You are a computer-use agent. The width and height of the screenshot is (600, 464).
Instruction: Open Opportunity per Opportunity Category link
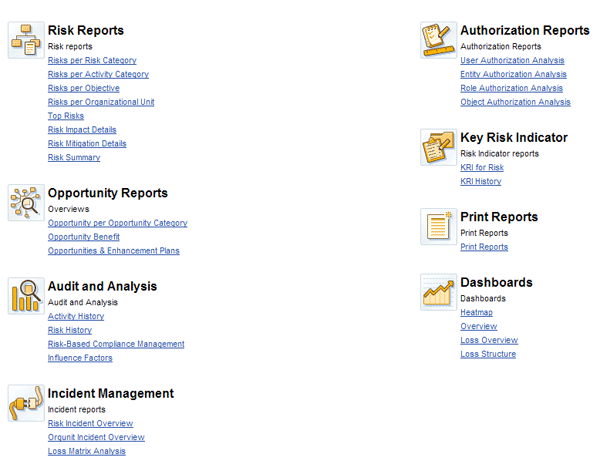[x=117, y=223]
